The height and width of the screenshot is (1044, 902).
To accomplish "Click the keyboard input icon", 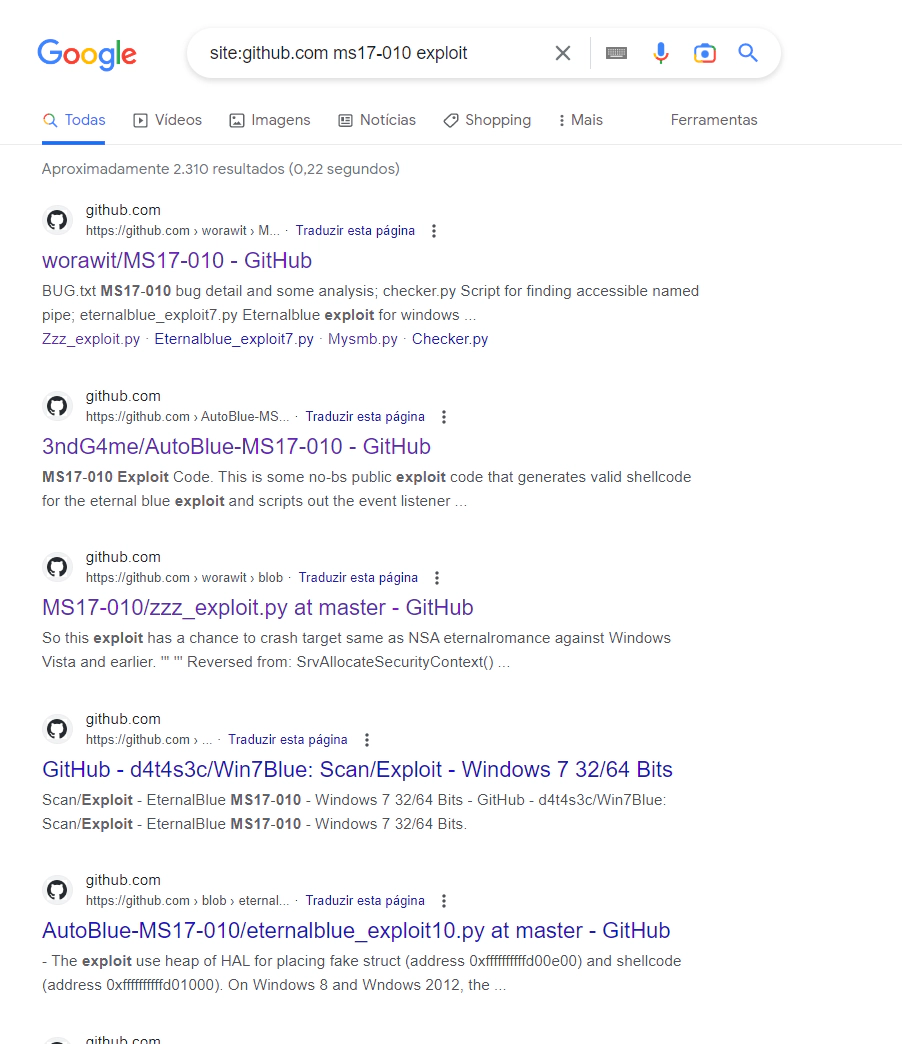I will [616, 53].
